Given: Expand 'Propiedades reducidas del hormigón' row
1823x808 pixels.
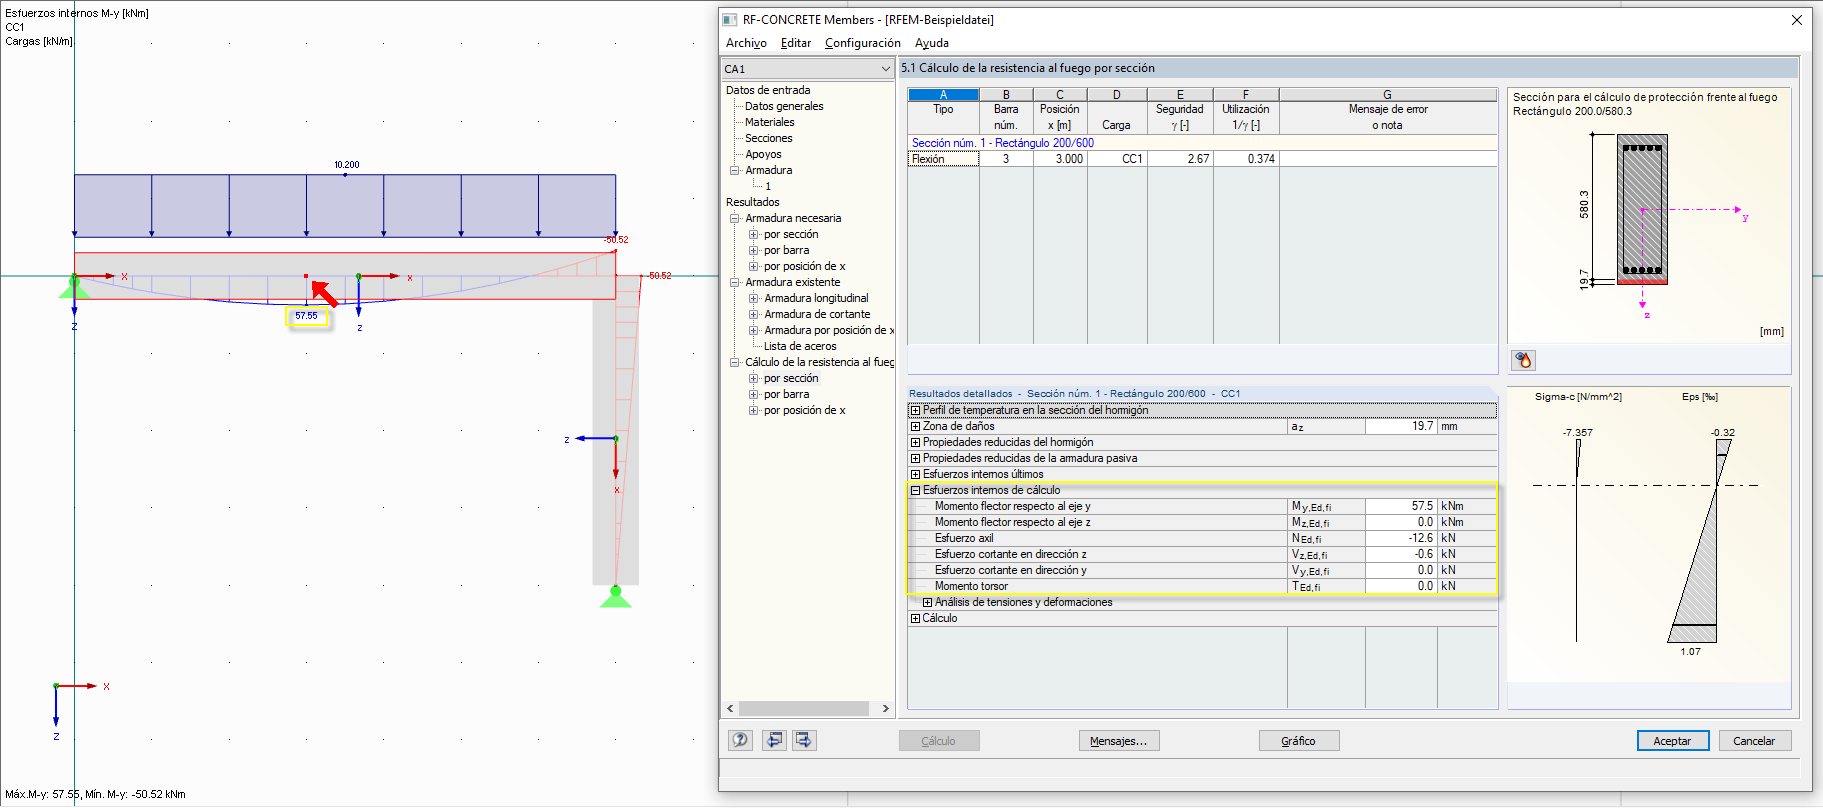Looking at the screenshot, I should (915, 442).
